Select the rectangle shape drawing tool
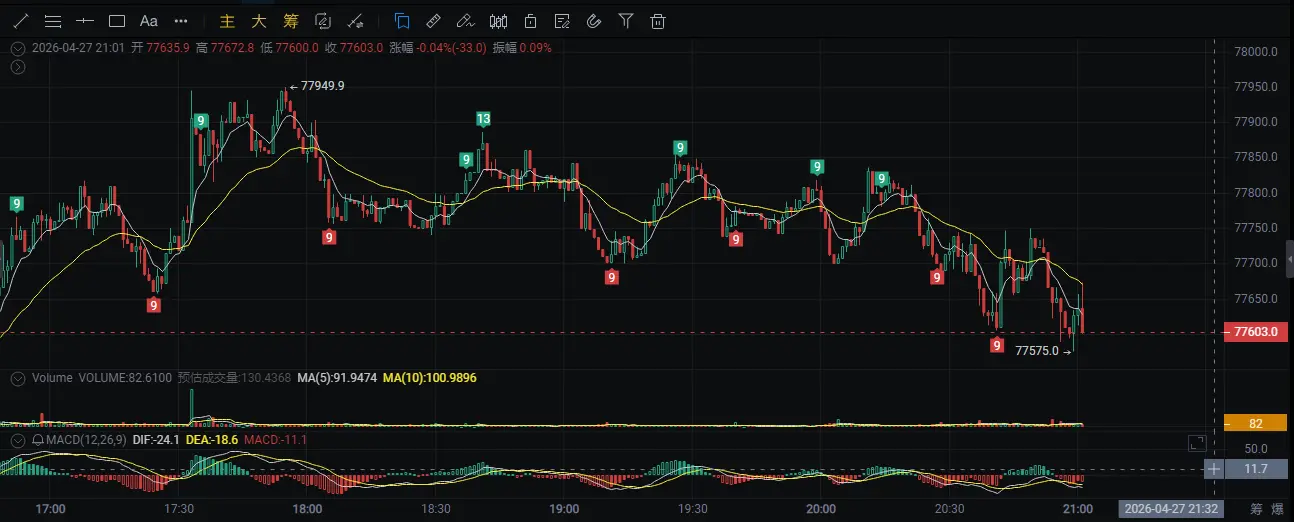1294x522 pixels. coord(117,21)
